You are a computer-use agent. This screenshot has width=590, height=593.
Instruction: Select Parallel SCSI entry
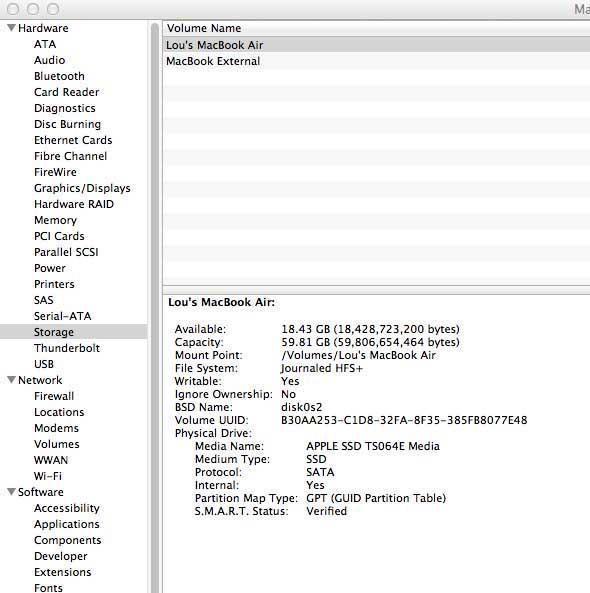[66, 252]
